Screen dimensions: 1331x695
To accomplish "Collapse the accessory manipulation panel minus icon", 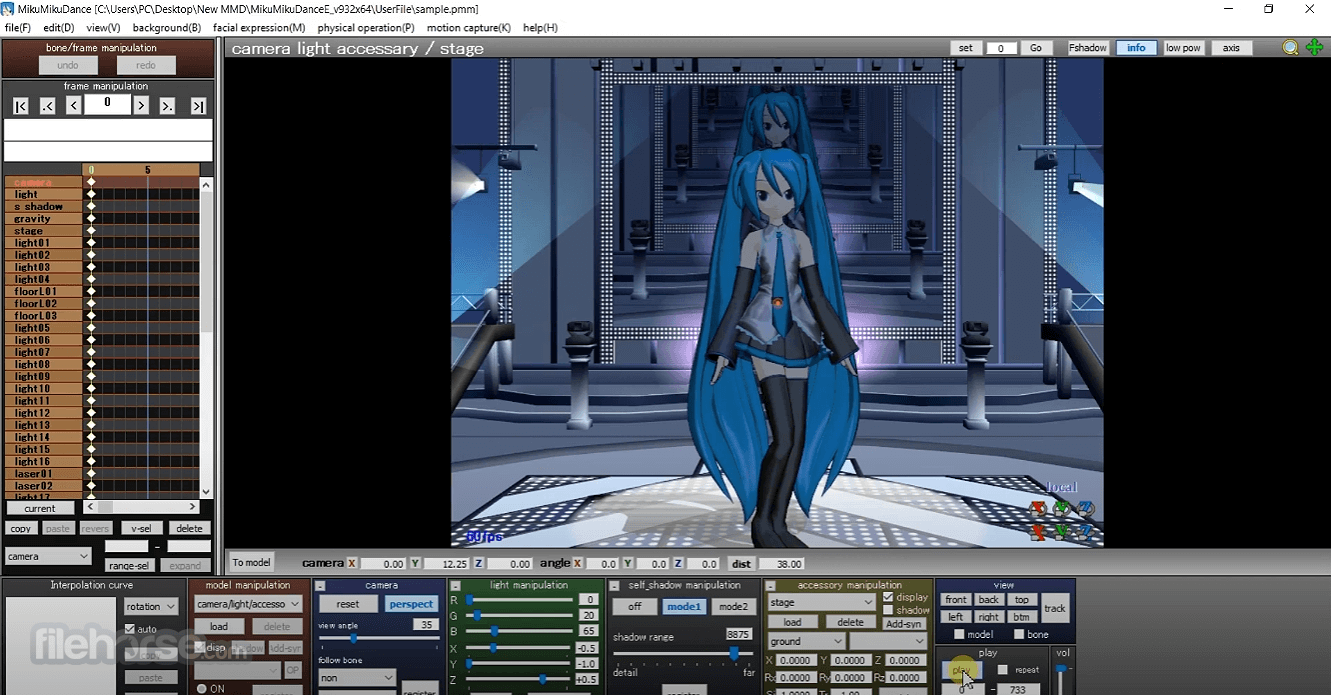I will 770,586.
